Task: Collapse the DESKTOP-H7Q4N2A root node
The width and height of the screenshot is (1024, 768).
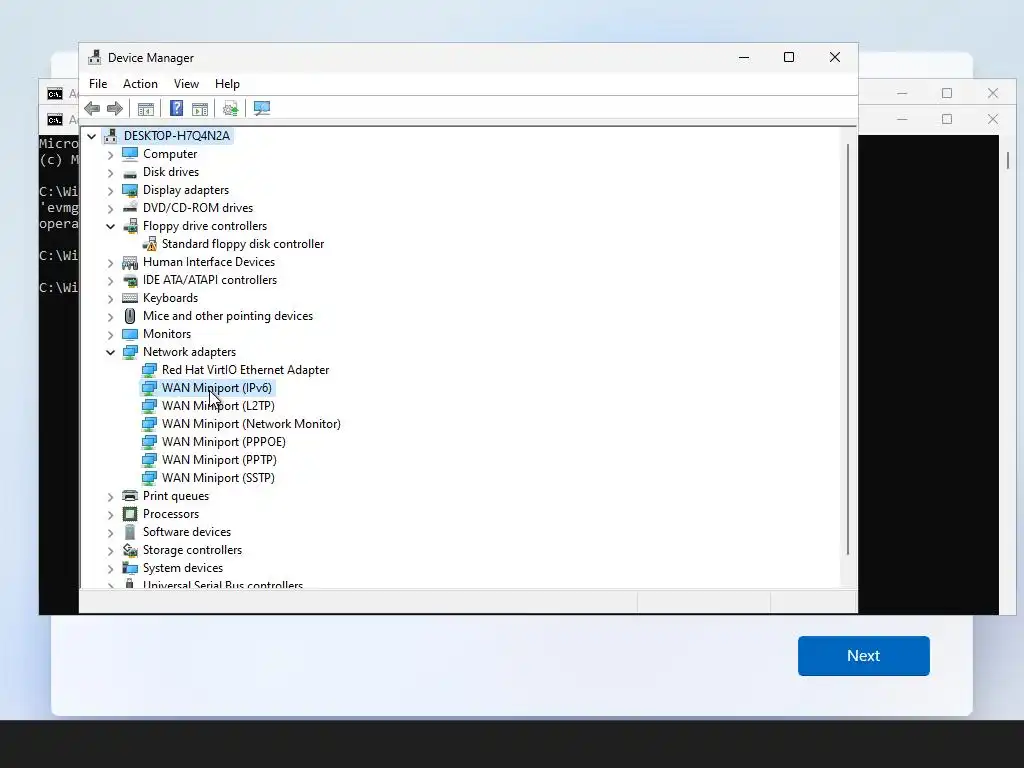Action: [x=91, y=136]
